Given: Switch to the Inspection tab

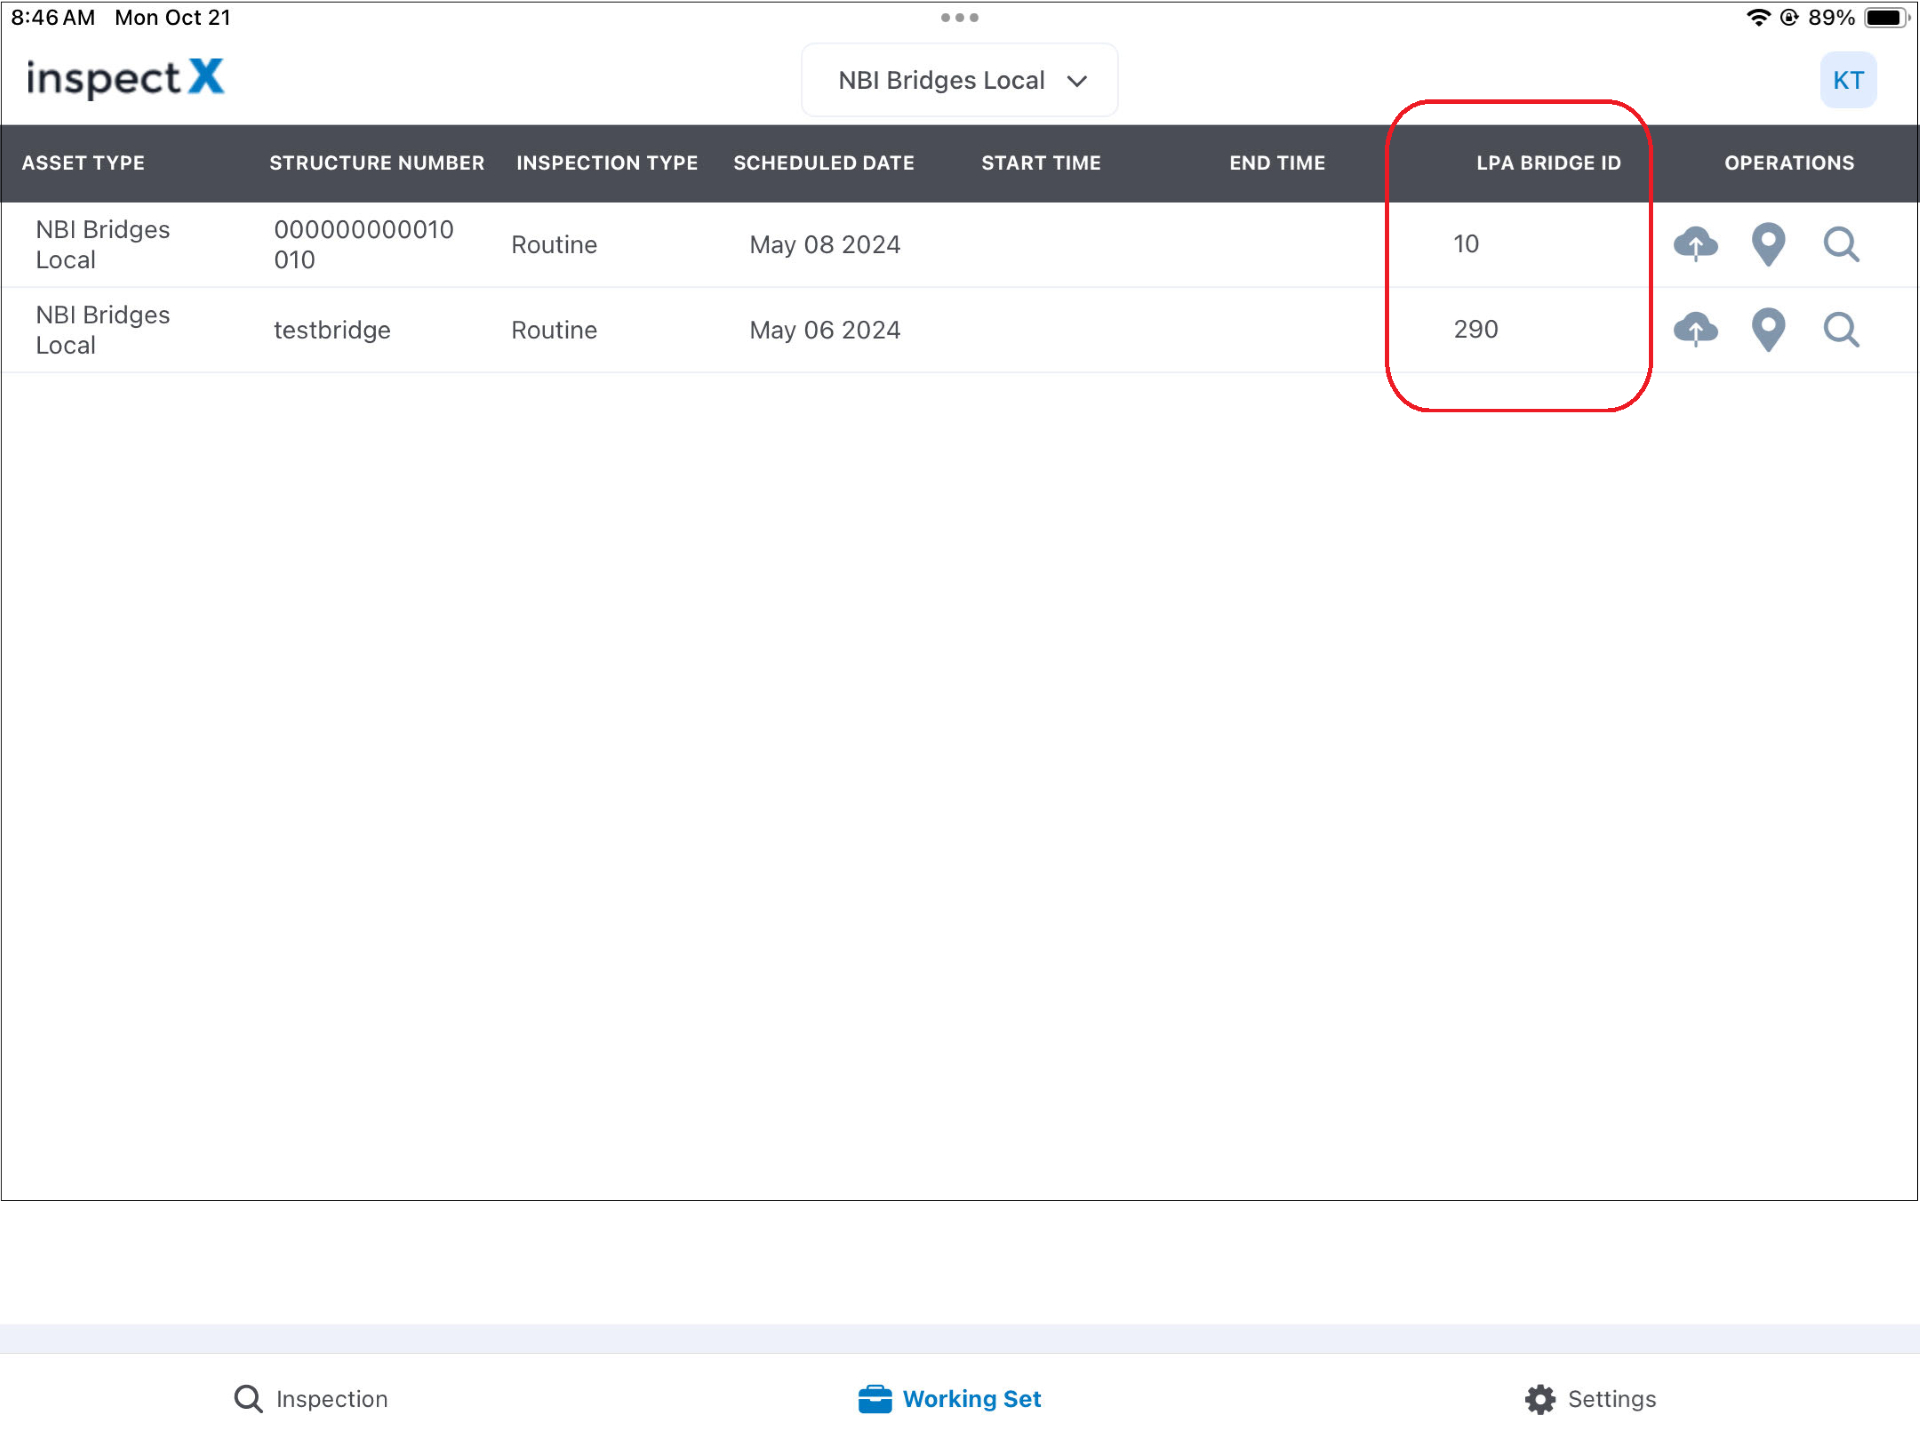Looking at the screenshot, I should 311,1398.
